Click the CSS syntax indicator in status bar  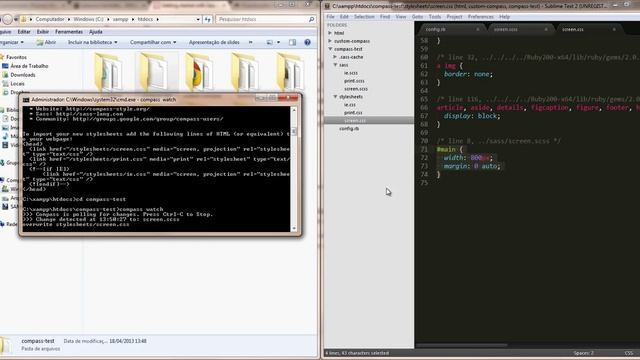629,353
